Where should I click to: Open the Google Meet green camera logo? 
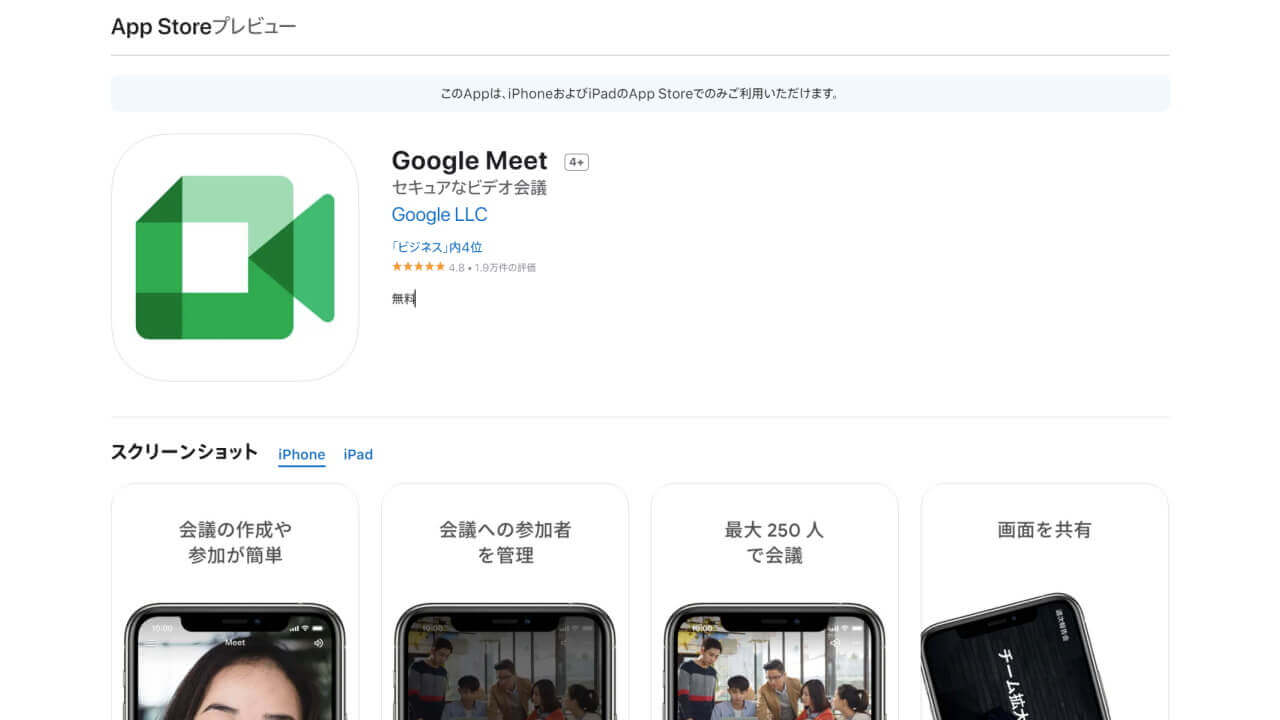pos(234,257)
